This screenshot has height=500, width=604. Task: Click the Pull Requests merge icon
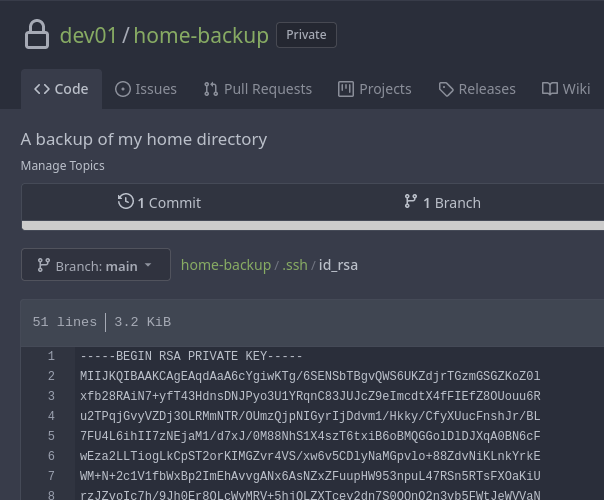click(211, 89)
